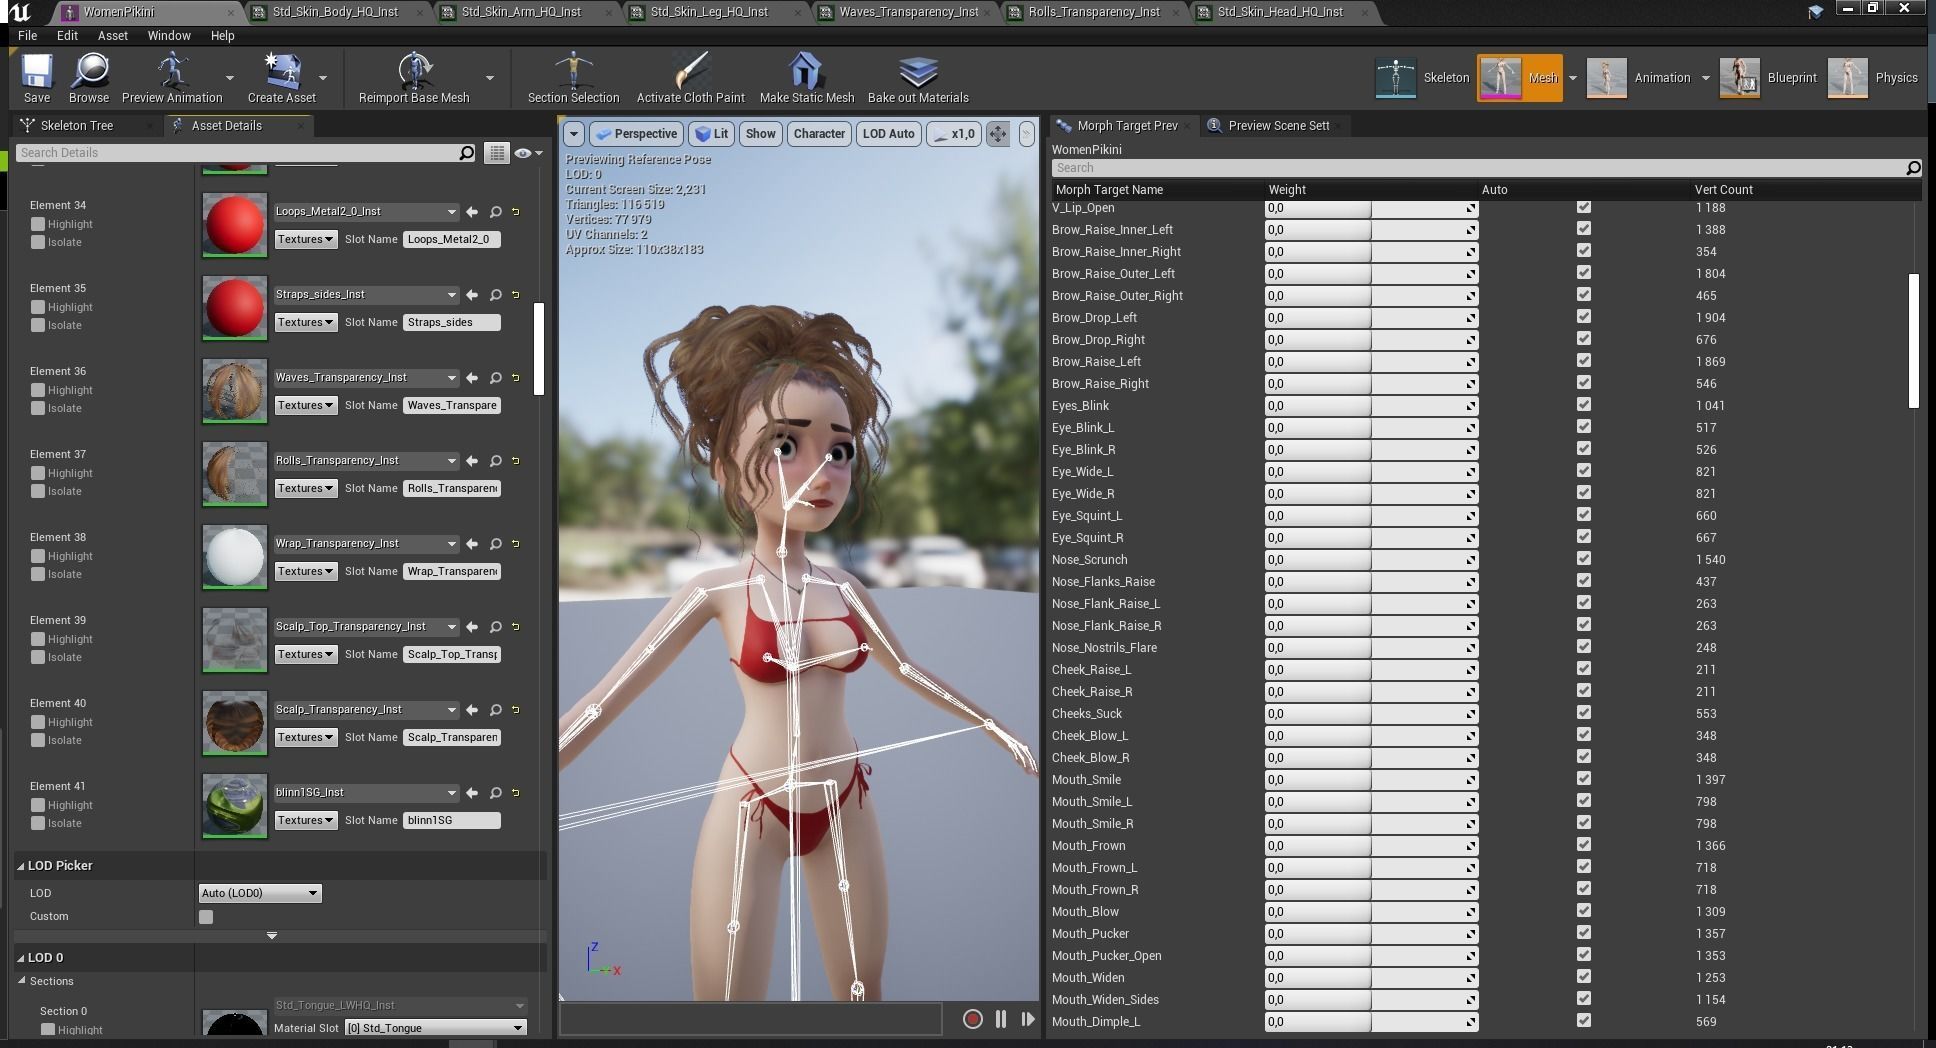Screen dimensions: 1936x1048
Task: Switch to Mesh editor mode
Action: (x=1519, y=78)
